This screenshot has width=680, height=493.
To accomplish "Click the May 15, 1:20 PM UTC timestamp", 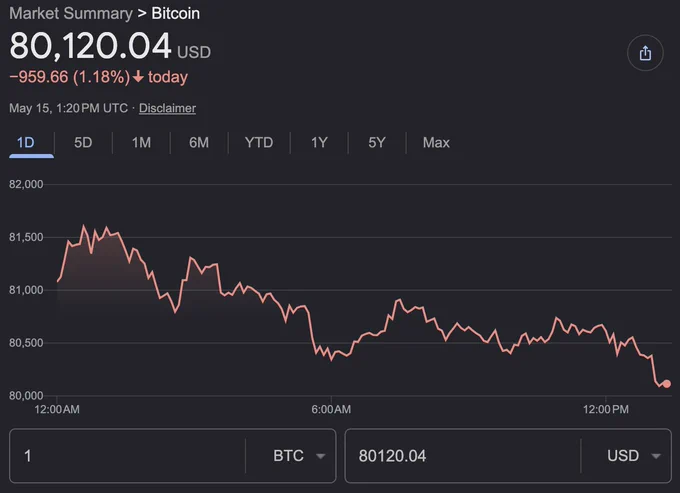I will (x=69, y=108).
